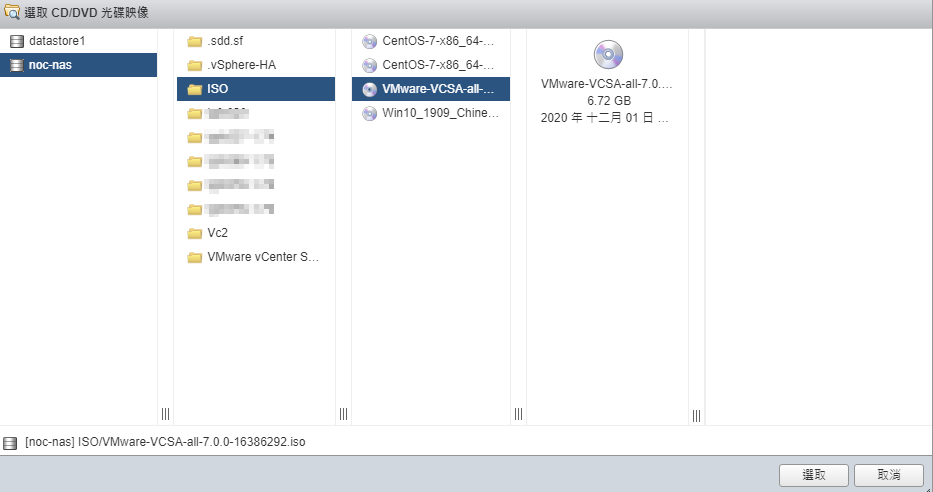Select the noc-nas entry

coord(79,65)
